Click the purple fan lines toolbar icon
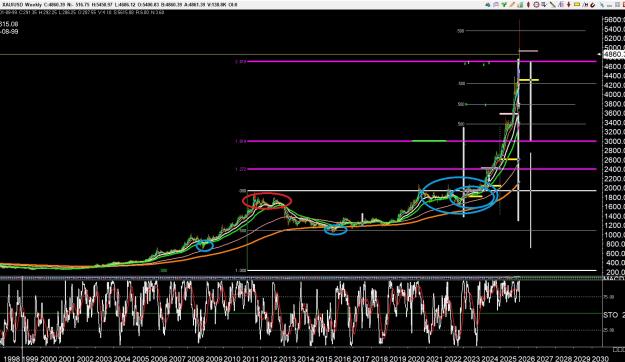This screenshot has height=362, width=625. coord(561,5)
